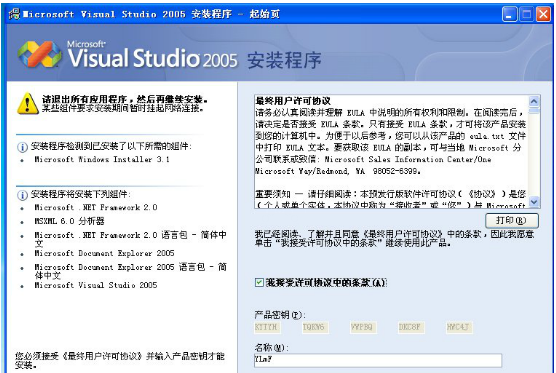The image size is (556, 373).
Task: Toggle the accept license terms checkbox
Action: click(259, 282)
